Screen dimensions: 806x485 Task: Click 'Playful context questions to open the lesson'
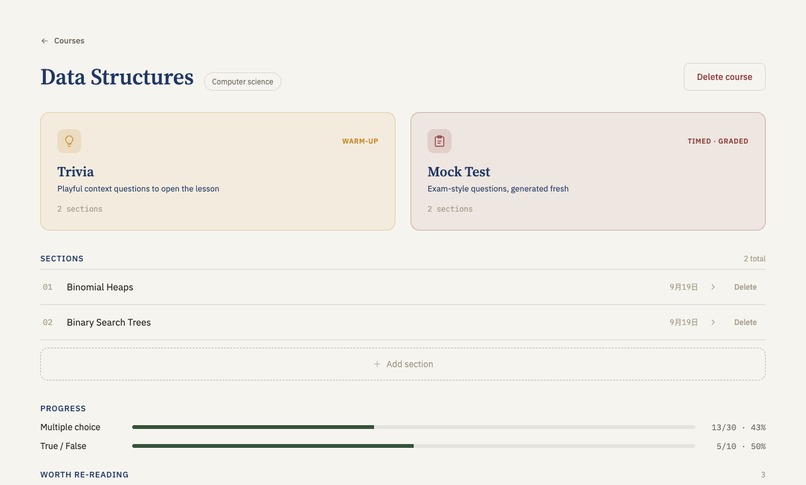coord(138,189)
